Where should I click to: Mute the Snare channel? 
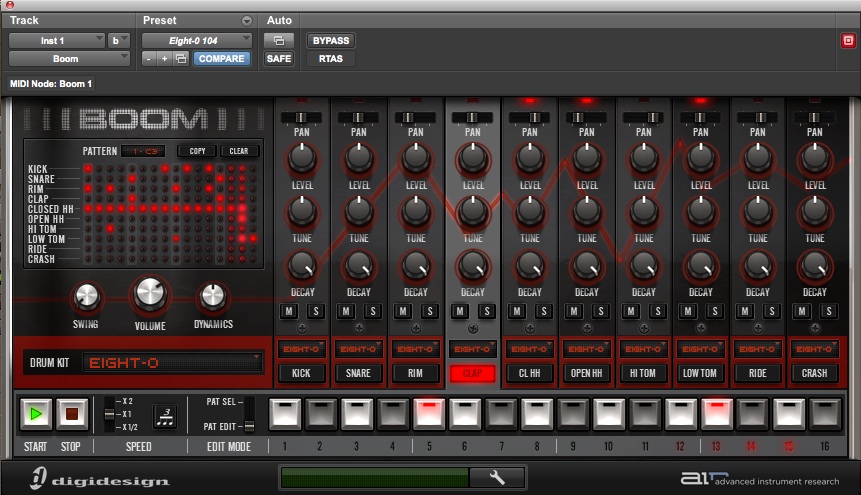pos(346,312)
